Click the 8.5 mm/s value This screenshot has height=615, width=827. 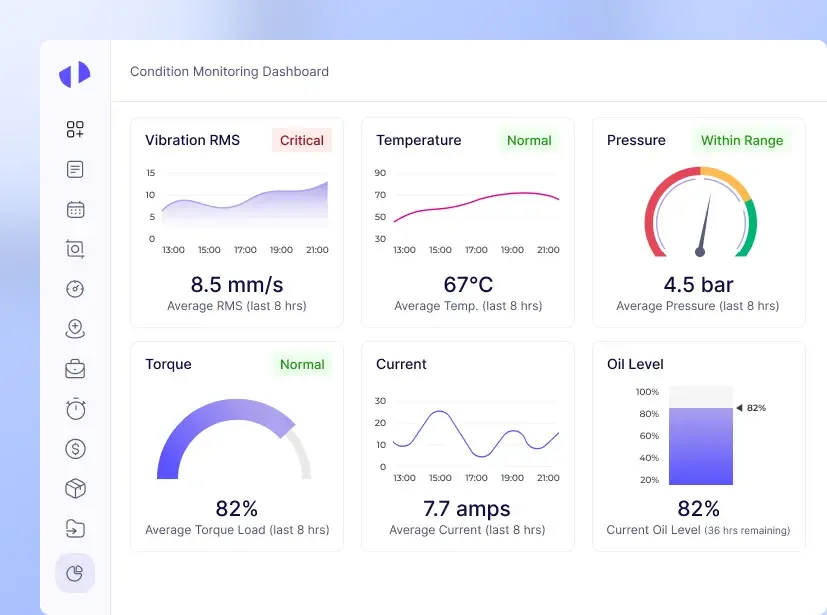coord(237,285)
